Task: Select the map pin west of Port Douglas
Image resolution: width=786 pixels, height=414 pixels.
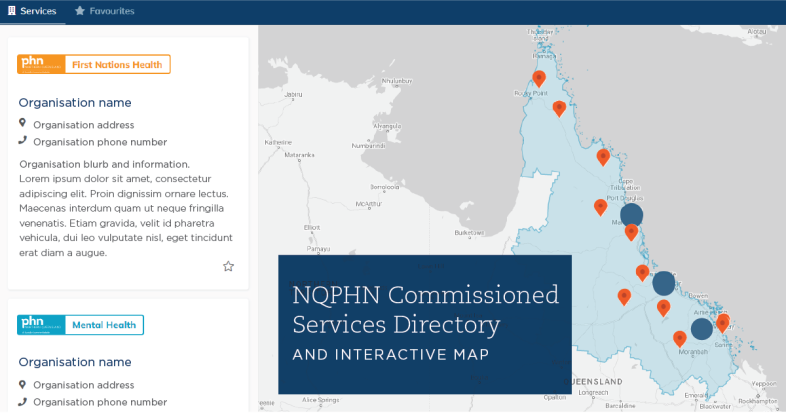Action: (x=601, y=207)
